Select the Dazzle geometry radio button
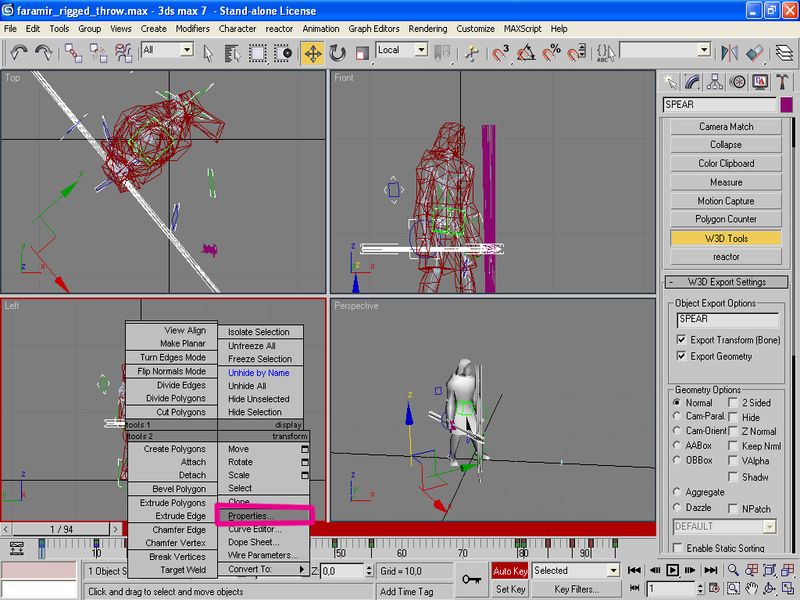 tap(677, 507)
